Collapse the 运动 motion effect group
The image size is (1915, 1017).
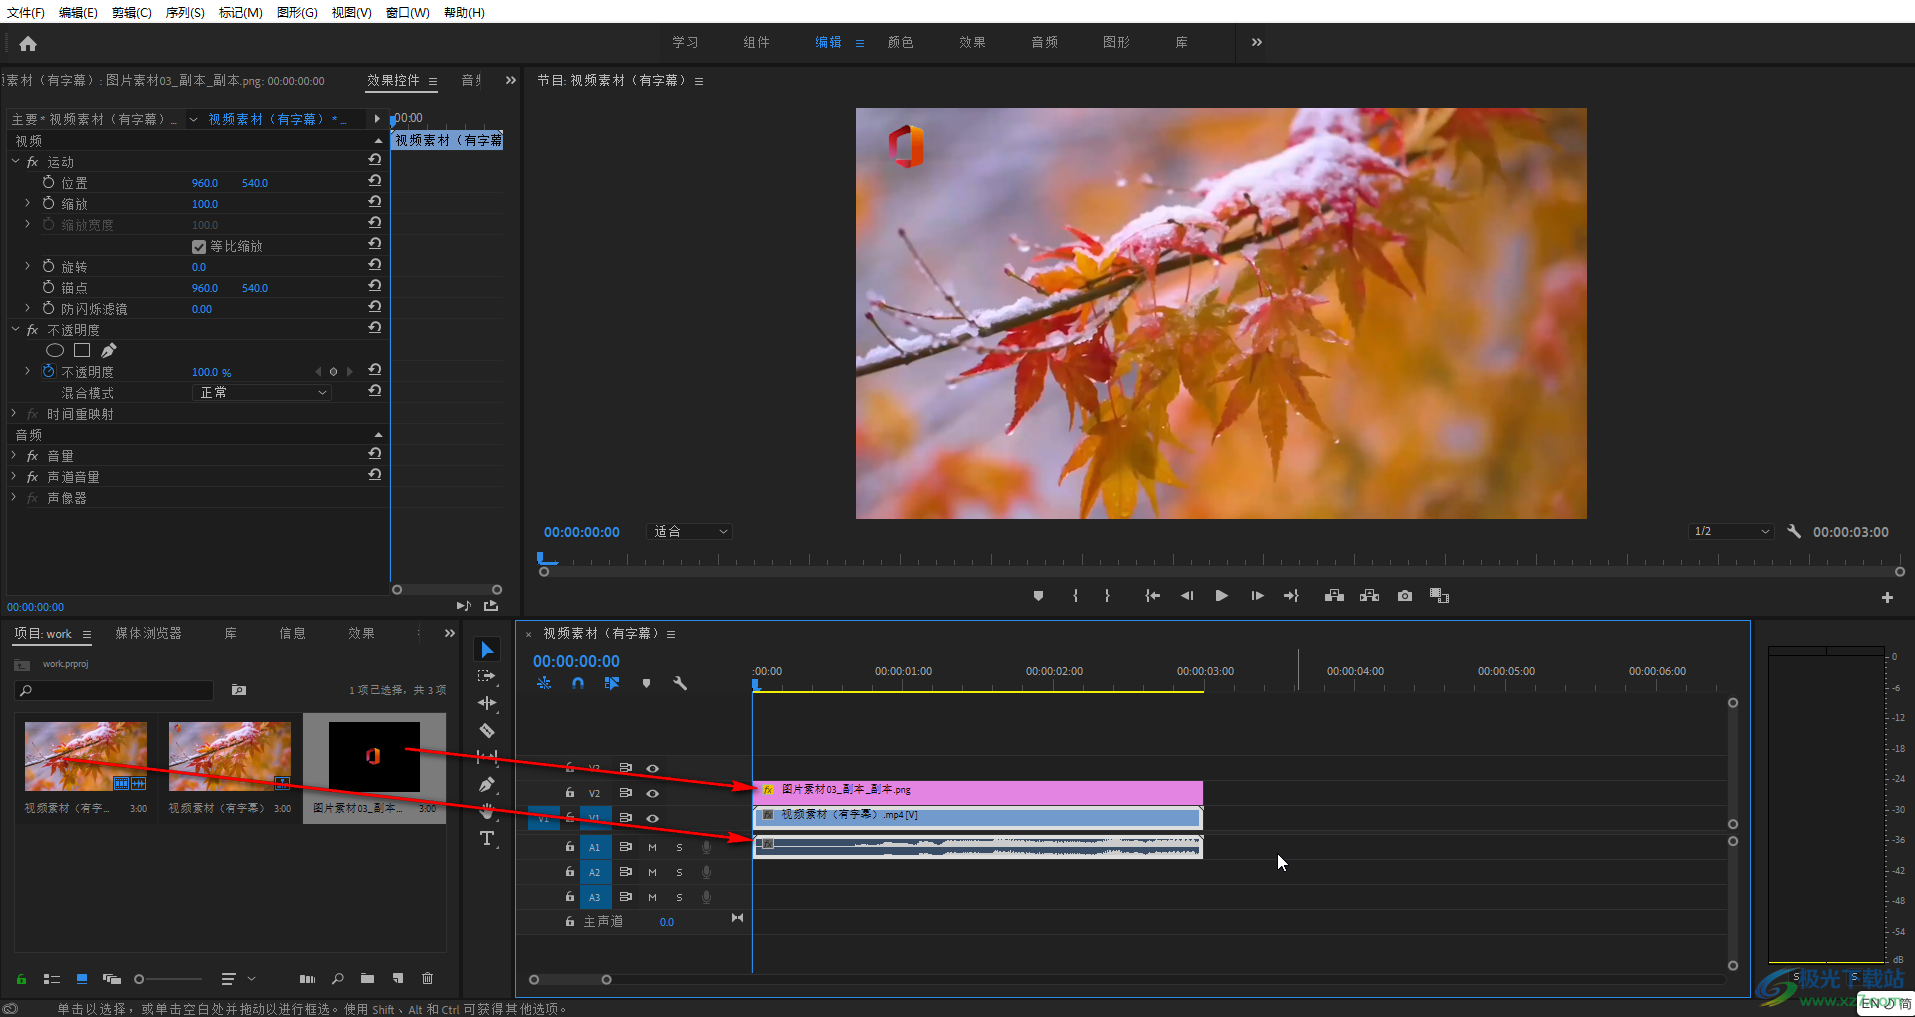[15, 161]
